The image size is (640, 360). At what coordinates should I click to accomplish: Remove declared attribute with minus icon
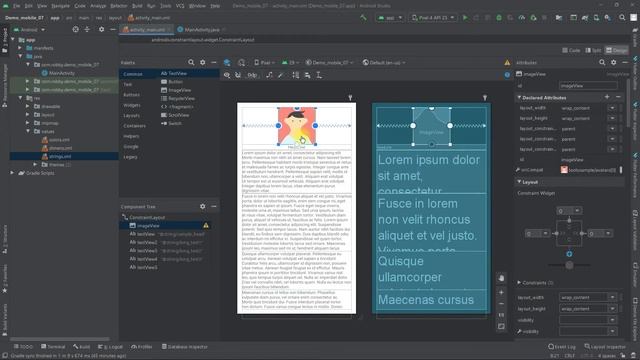click(x=618, y=97)
